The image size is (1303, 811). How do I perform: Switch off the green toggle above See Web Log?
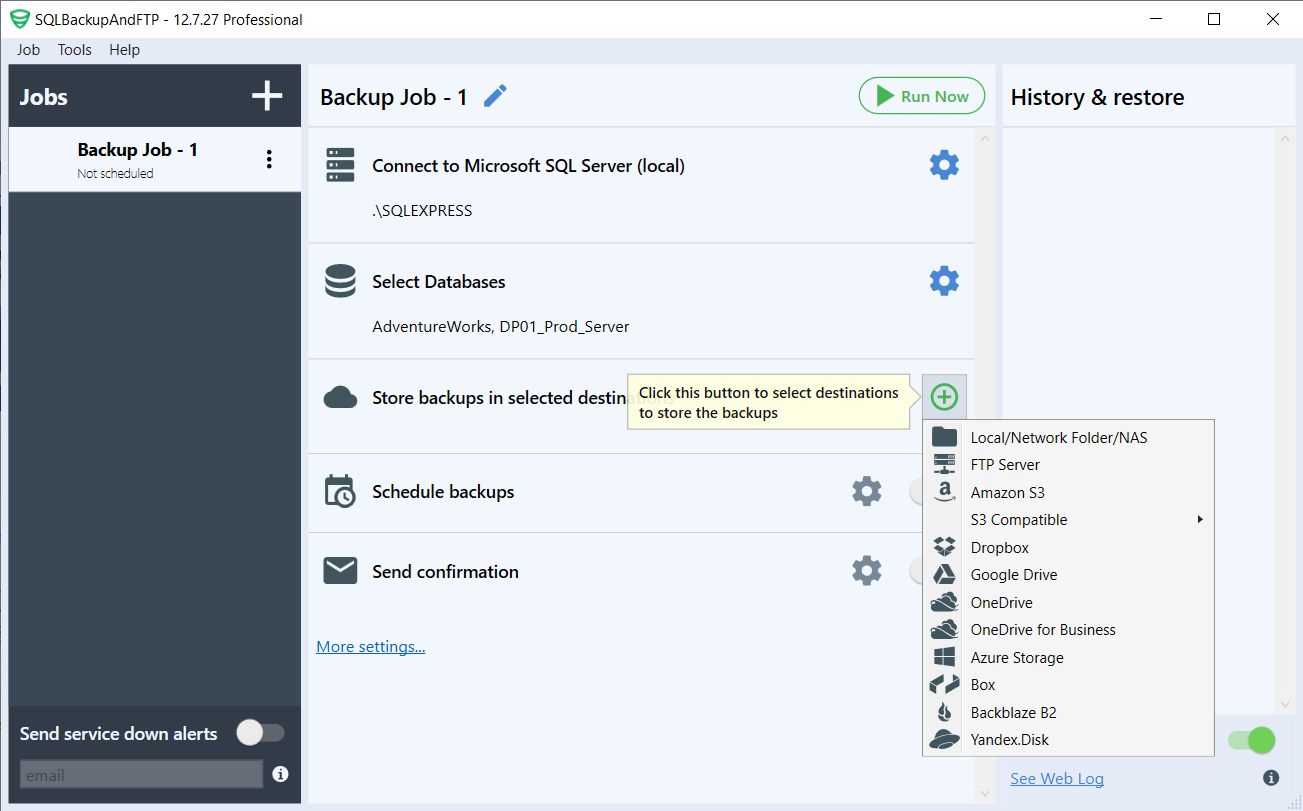(x=1250, y=740)
